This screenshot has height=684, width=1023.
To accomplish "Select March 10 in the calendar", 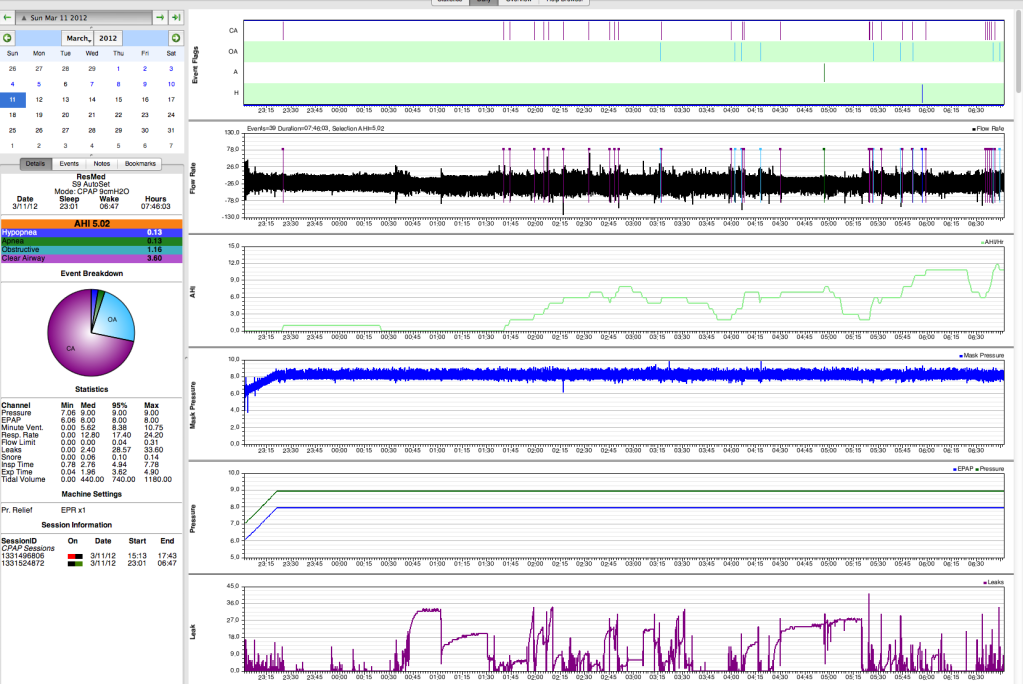I will [x=171, y=84].
